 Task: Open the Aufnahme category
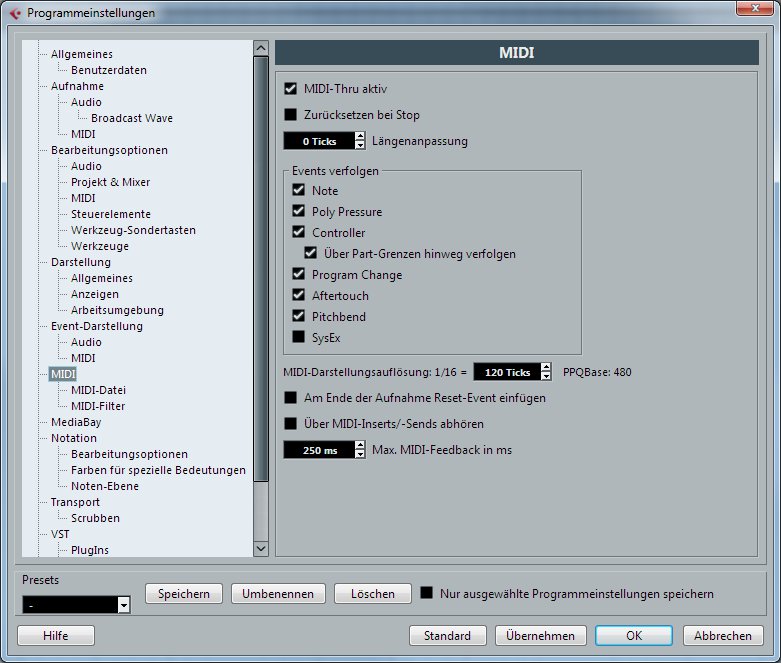pos(77,86)
